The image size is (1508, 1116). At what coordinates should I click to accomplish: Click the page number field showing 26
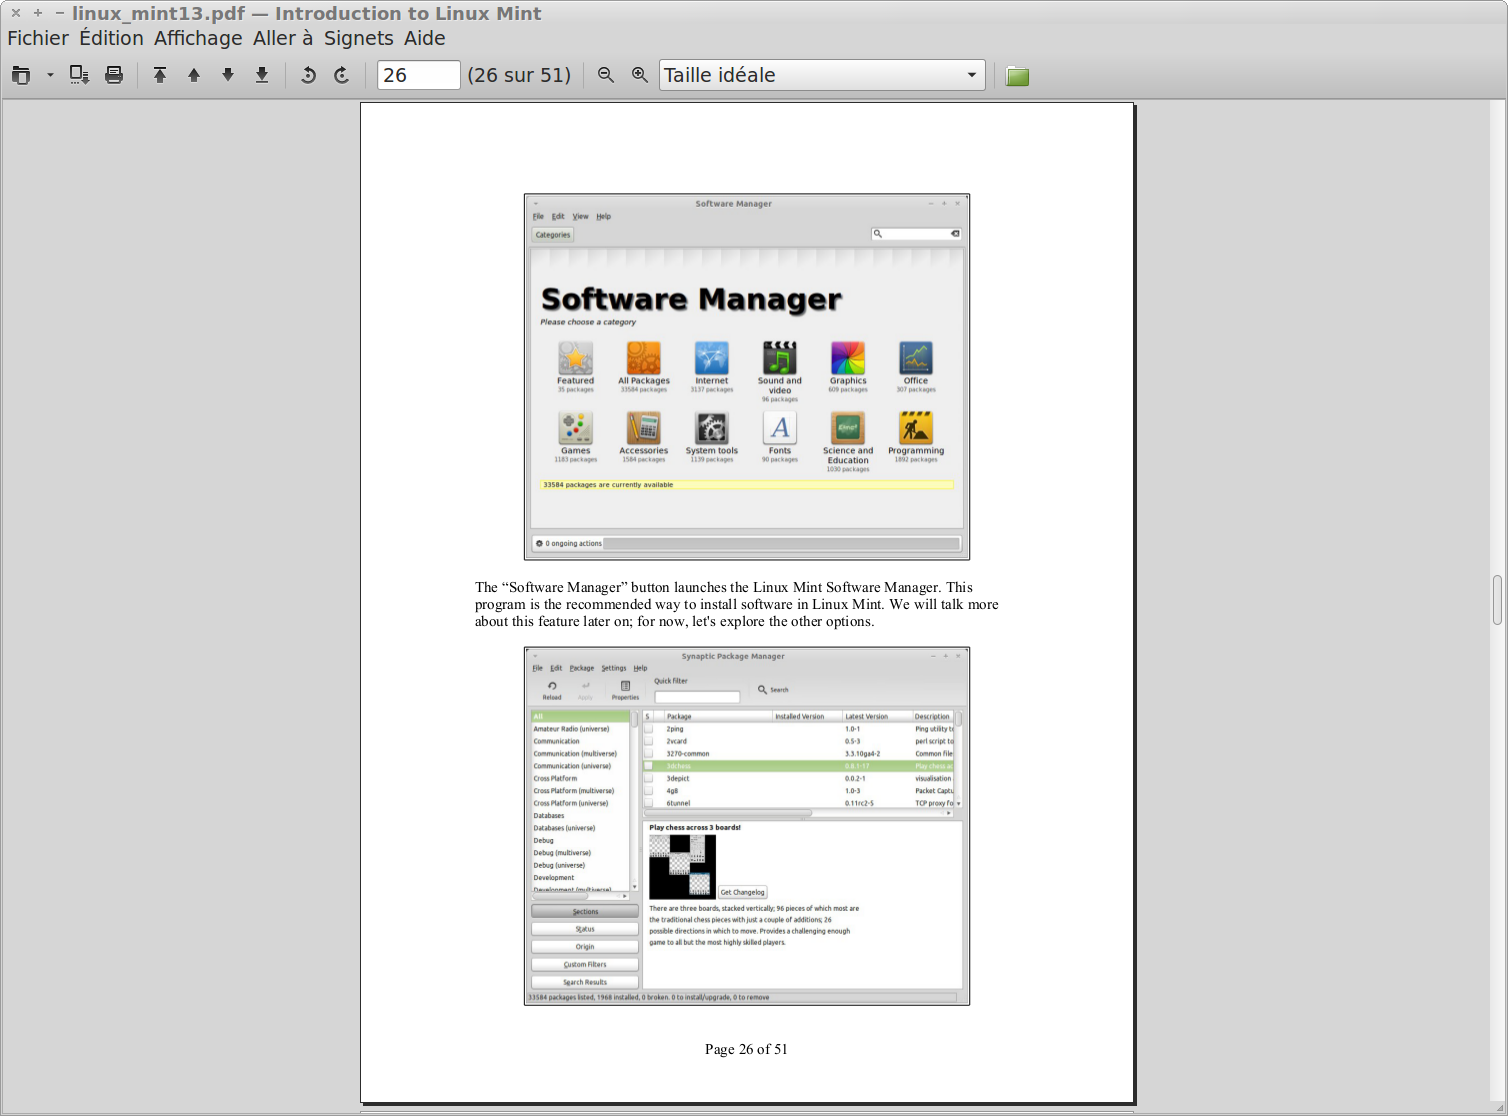click(418, 75)
